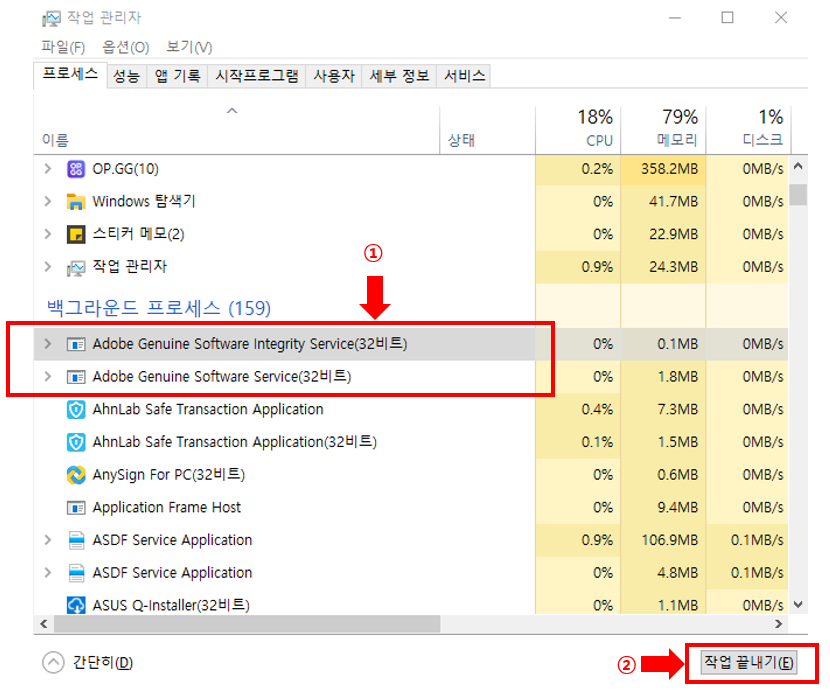830x690 pixels.
Task: Switch to the 시작프로그램 tab
Action: (x=257, y=76)
